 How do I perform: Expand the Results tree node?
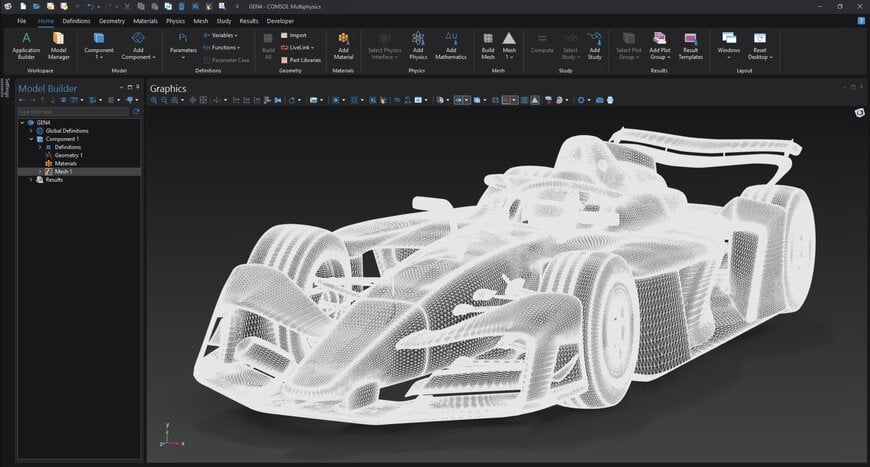pos(31,180)
